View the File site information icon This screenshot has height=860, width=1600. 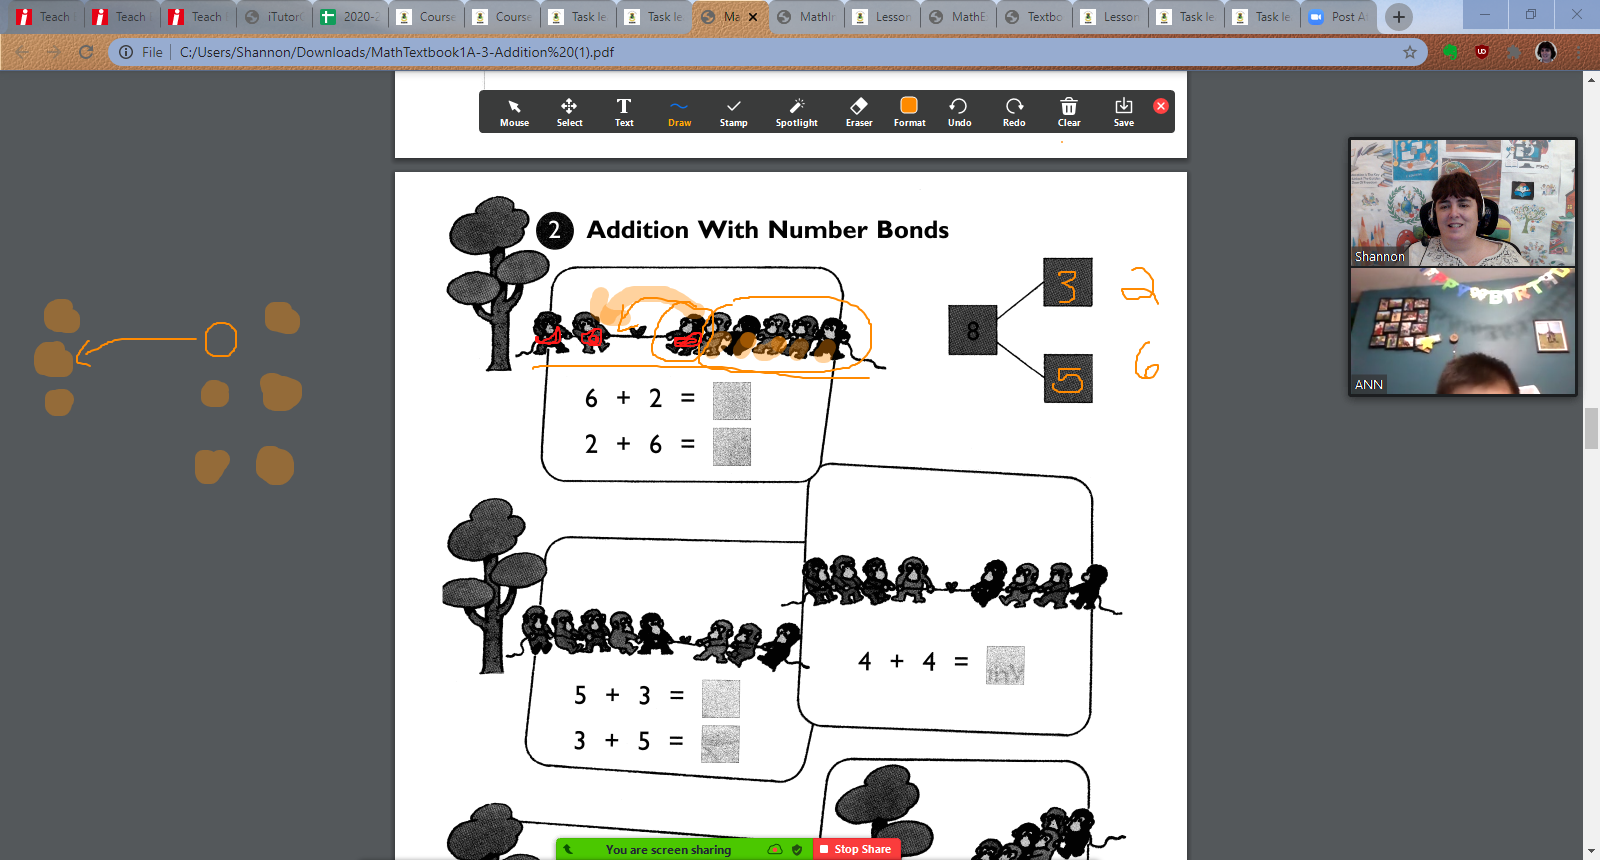tap(126, 52)
